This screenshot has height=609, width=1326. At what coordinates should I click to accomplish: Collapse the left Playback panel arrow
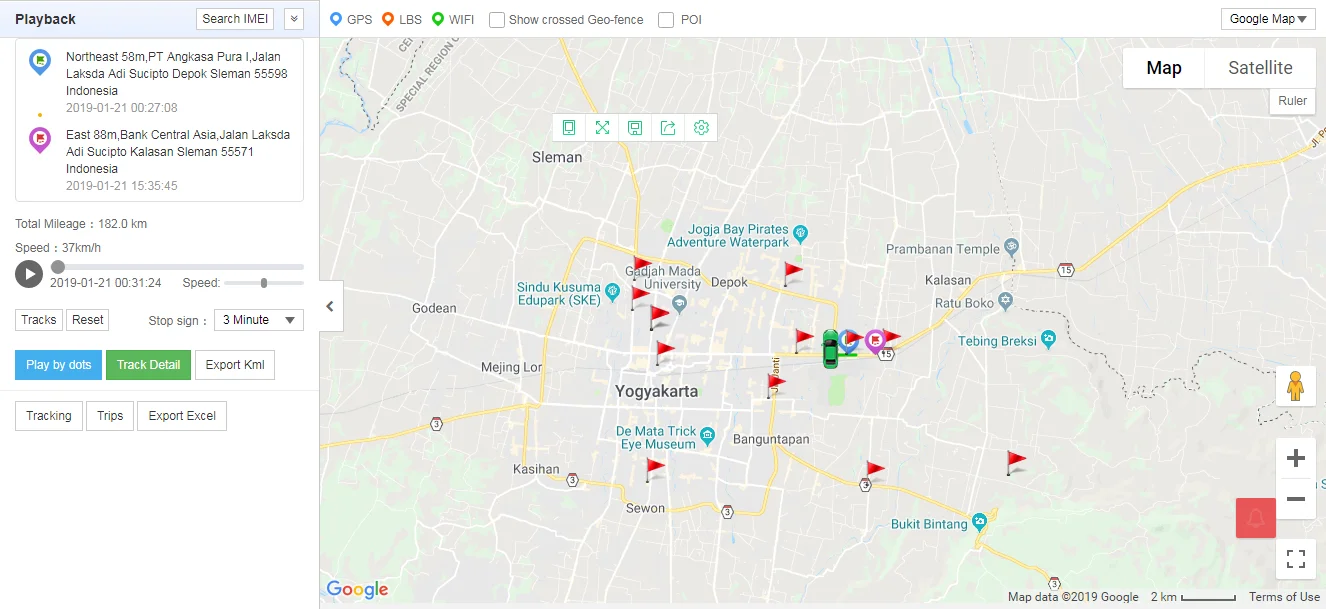[331, 307]
